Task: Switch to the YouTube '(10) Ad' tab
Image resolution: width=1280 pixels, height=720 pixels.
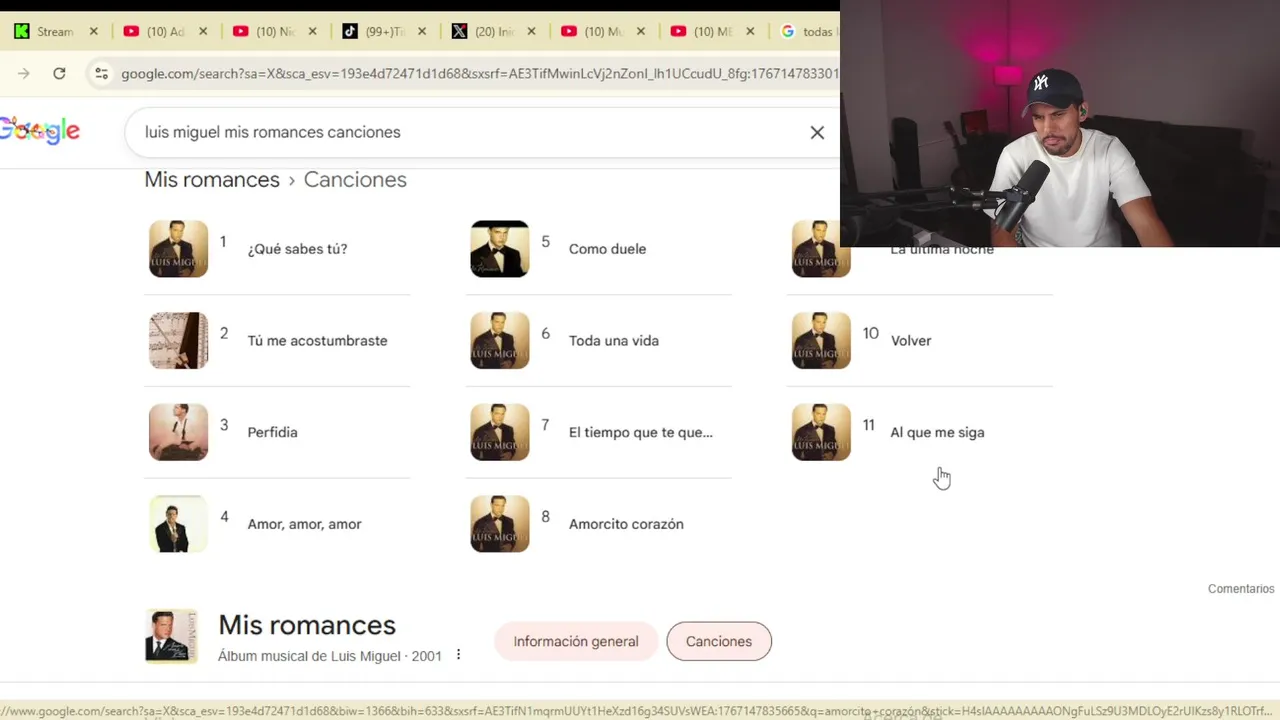Action: point(165,32)
